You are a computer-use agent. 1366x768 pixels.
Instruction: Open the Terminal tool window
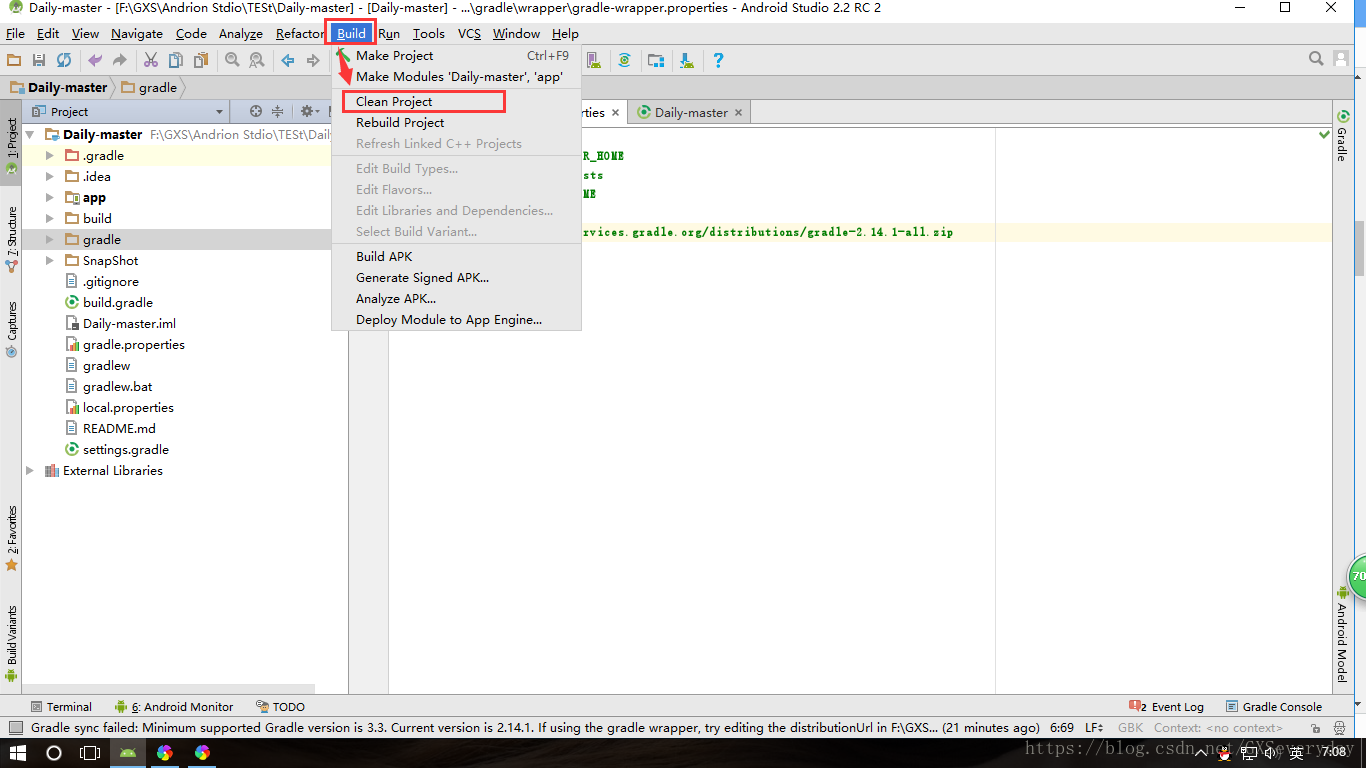pyautogui.click(x=61, y=707)
